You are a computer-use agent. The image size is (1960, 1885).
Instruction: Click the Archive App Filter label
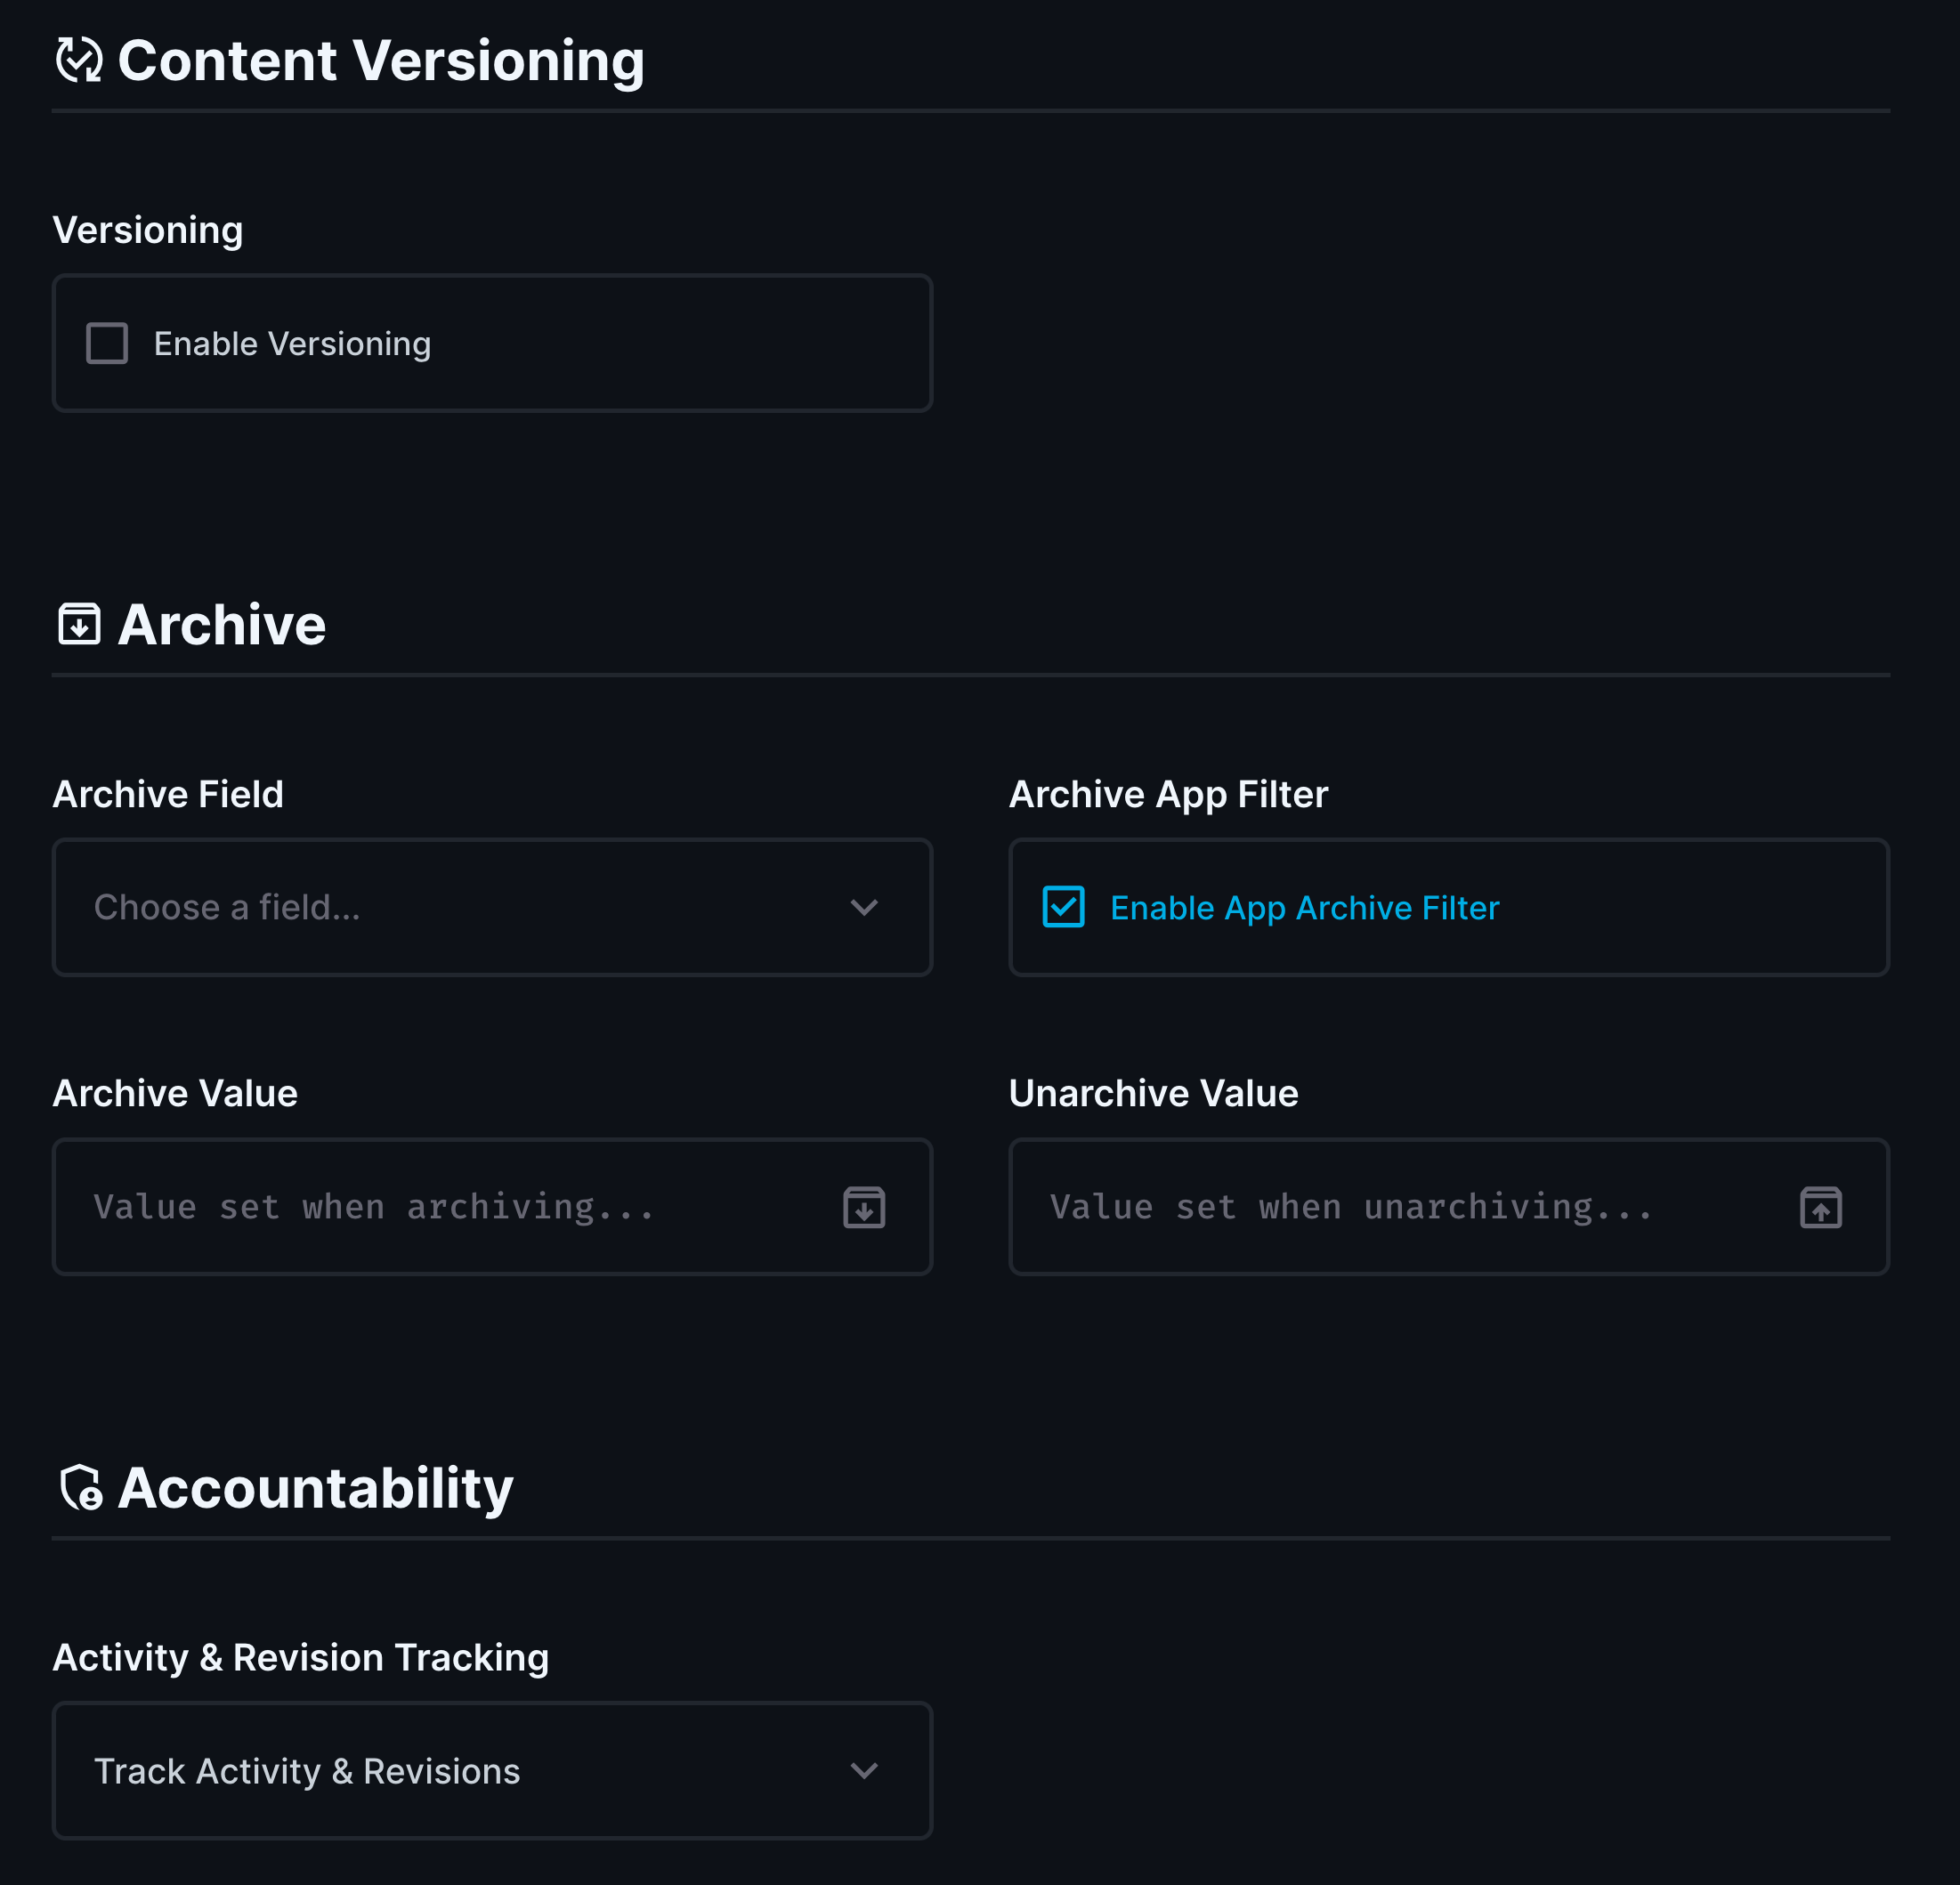click(x=1168, y=794)
